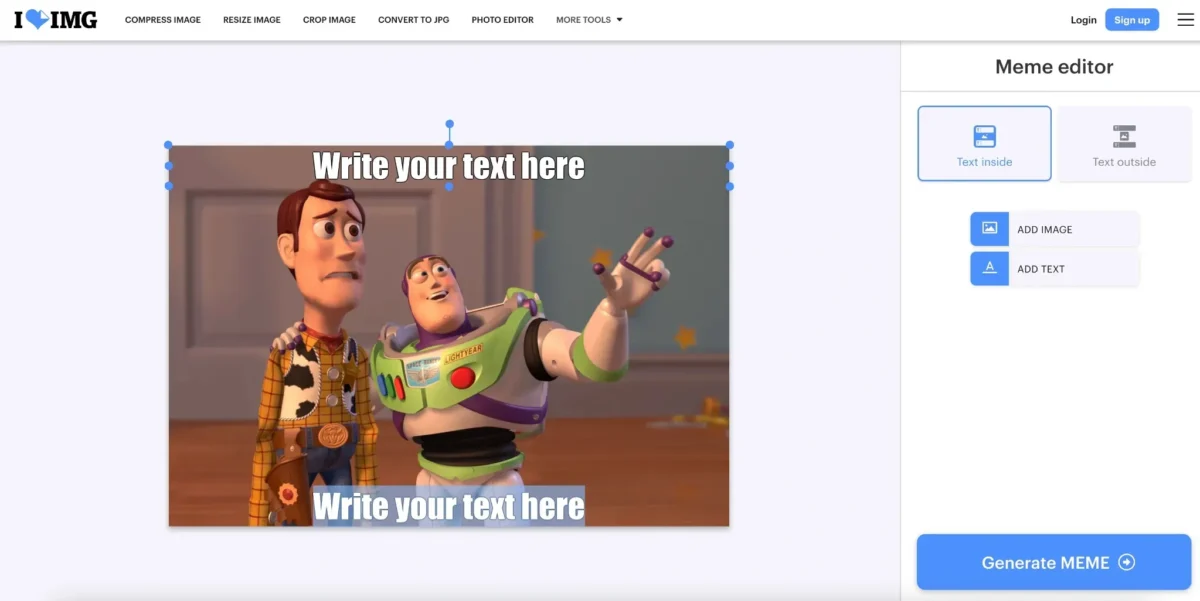Click the bottom-left handle of top text box
Viewport: 1200px width, 601px height.
(168, 186)
